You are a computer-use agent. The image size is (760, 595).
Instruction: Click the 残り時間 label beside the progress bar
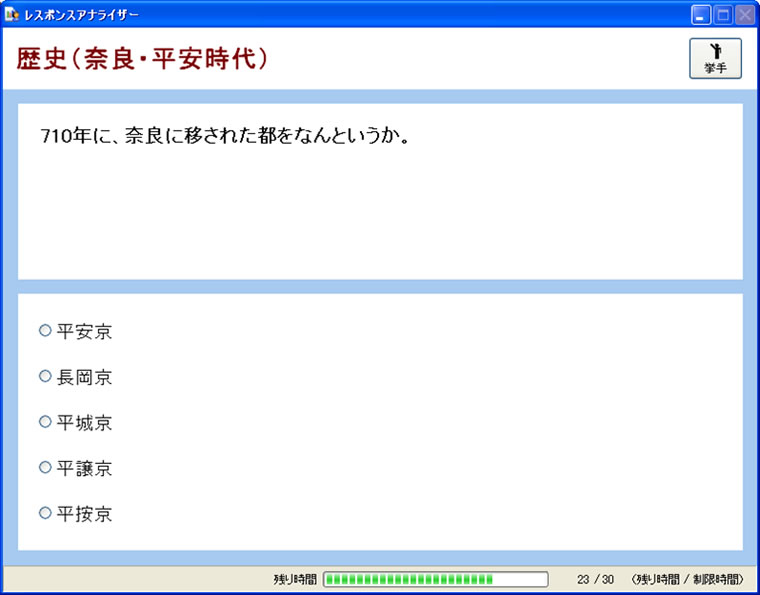click(295, 579)
